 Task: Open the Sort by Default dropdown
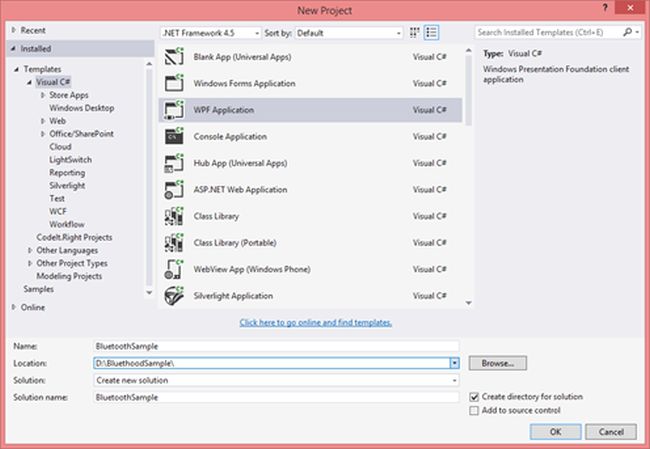tap(349, 33)
